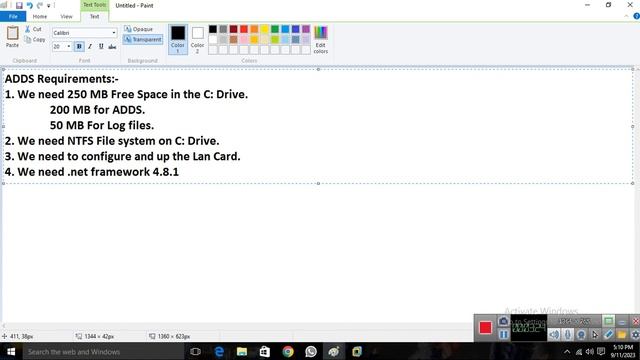The image size is (640, 360).
Task: Pick the yellow color swatch
Action: click(264, 29)
